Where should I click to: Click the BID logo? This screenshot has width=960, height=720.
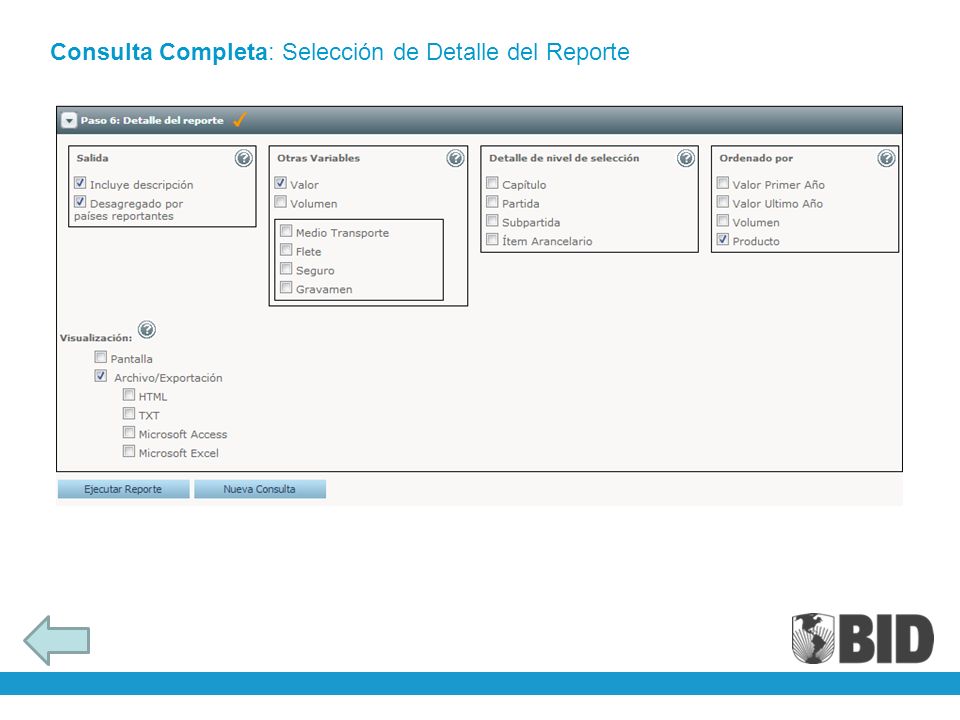pos(863,639)
